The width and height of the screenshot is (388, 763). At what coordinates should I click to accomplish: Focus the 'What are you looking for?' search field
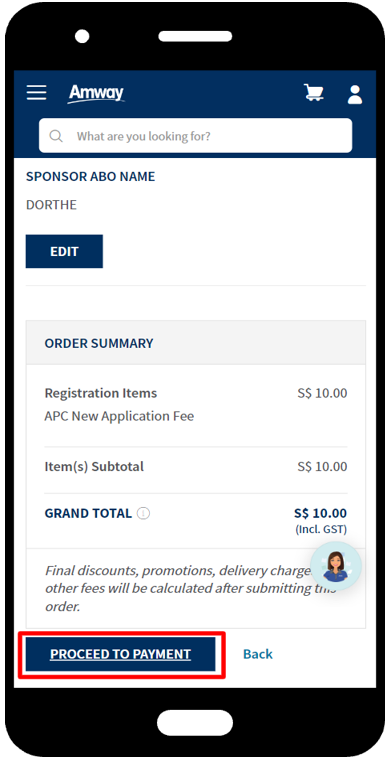tap(195, 136)
